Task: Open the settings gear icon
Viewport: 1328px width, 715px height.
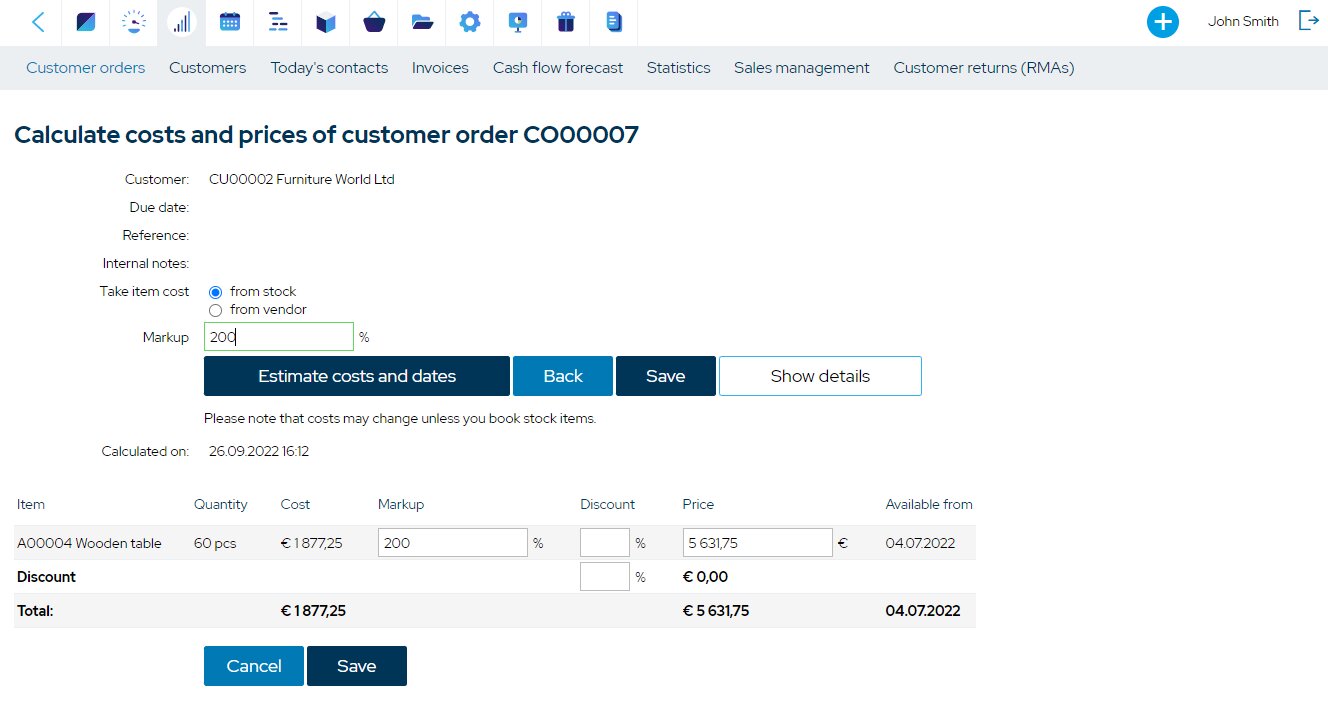Action: click(x=470, y=22)
